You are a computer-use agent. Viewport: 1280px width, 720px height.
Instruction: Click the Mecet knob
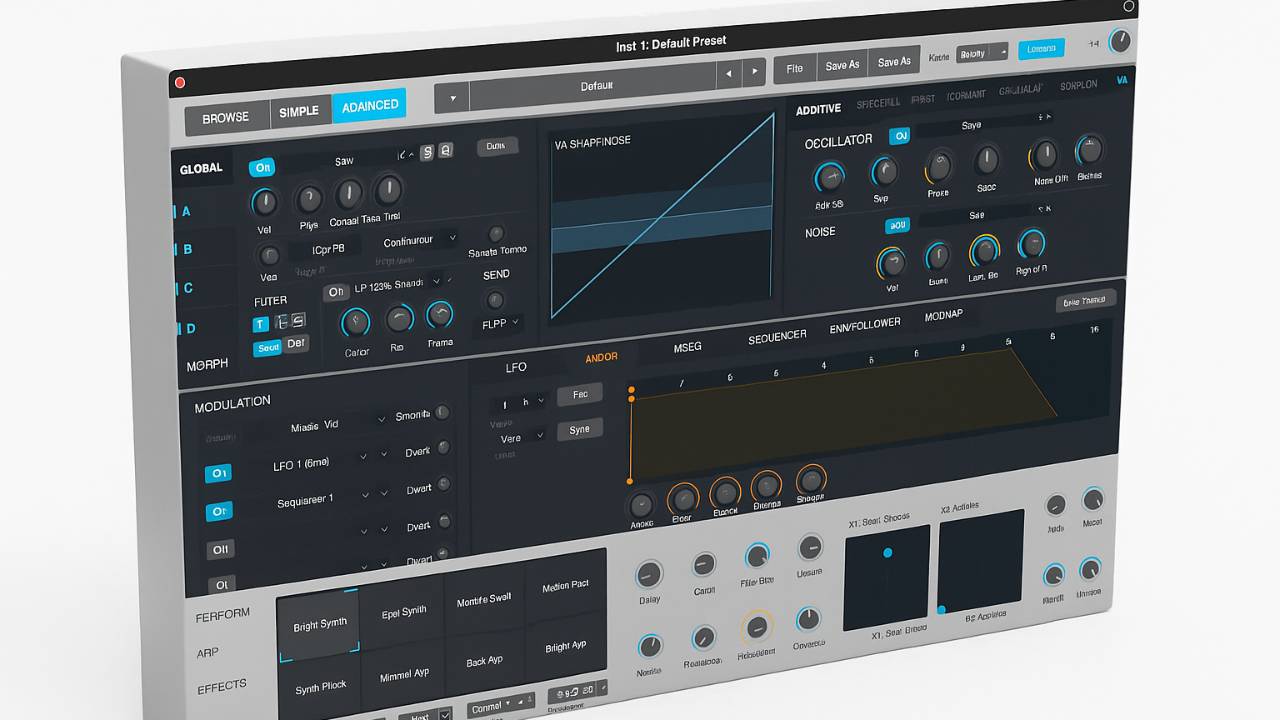point(1092,499)
